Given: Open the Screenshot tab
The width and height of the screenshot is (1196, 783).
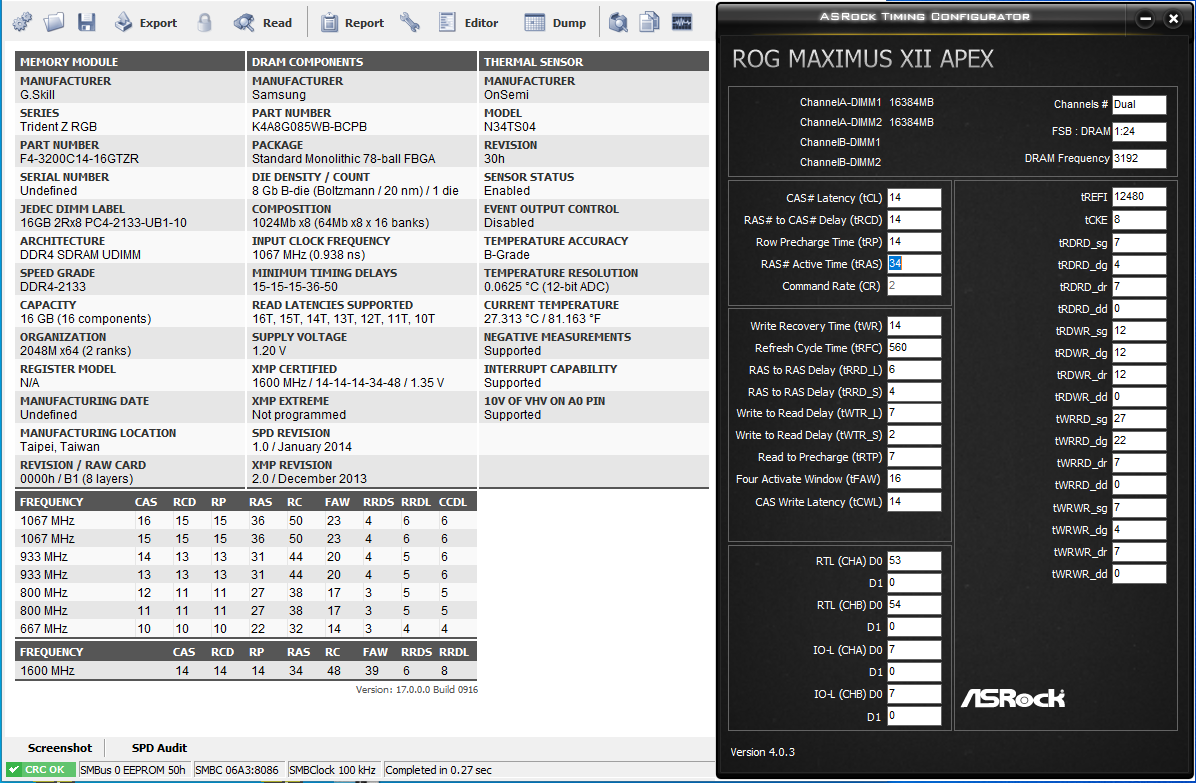Looking at the screenshot, I should pos(59,748).
